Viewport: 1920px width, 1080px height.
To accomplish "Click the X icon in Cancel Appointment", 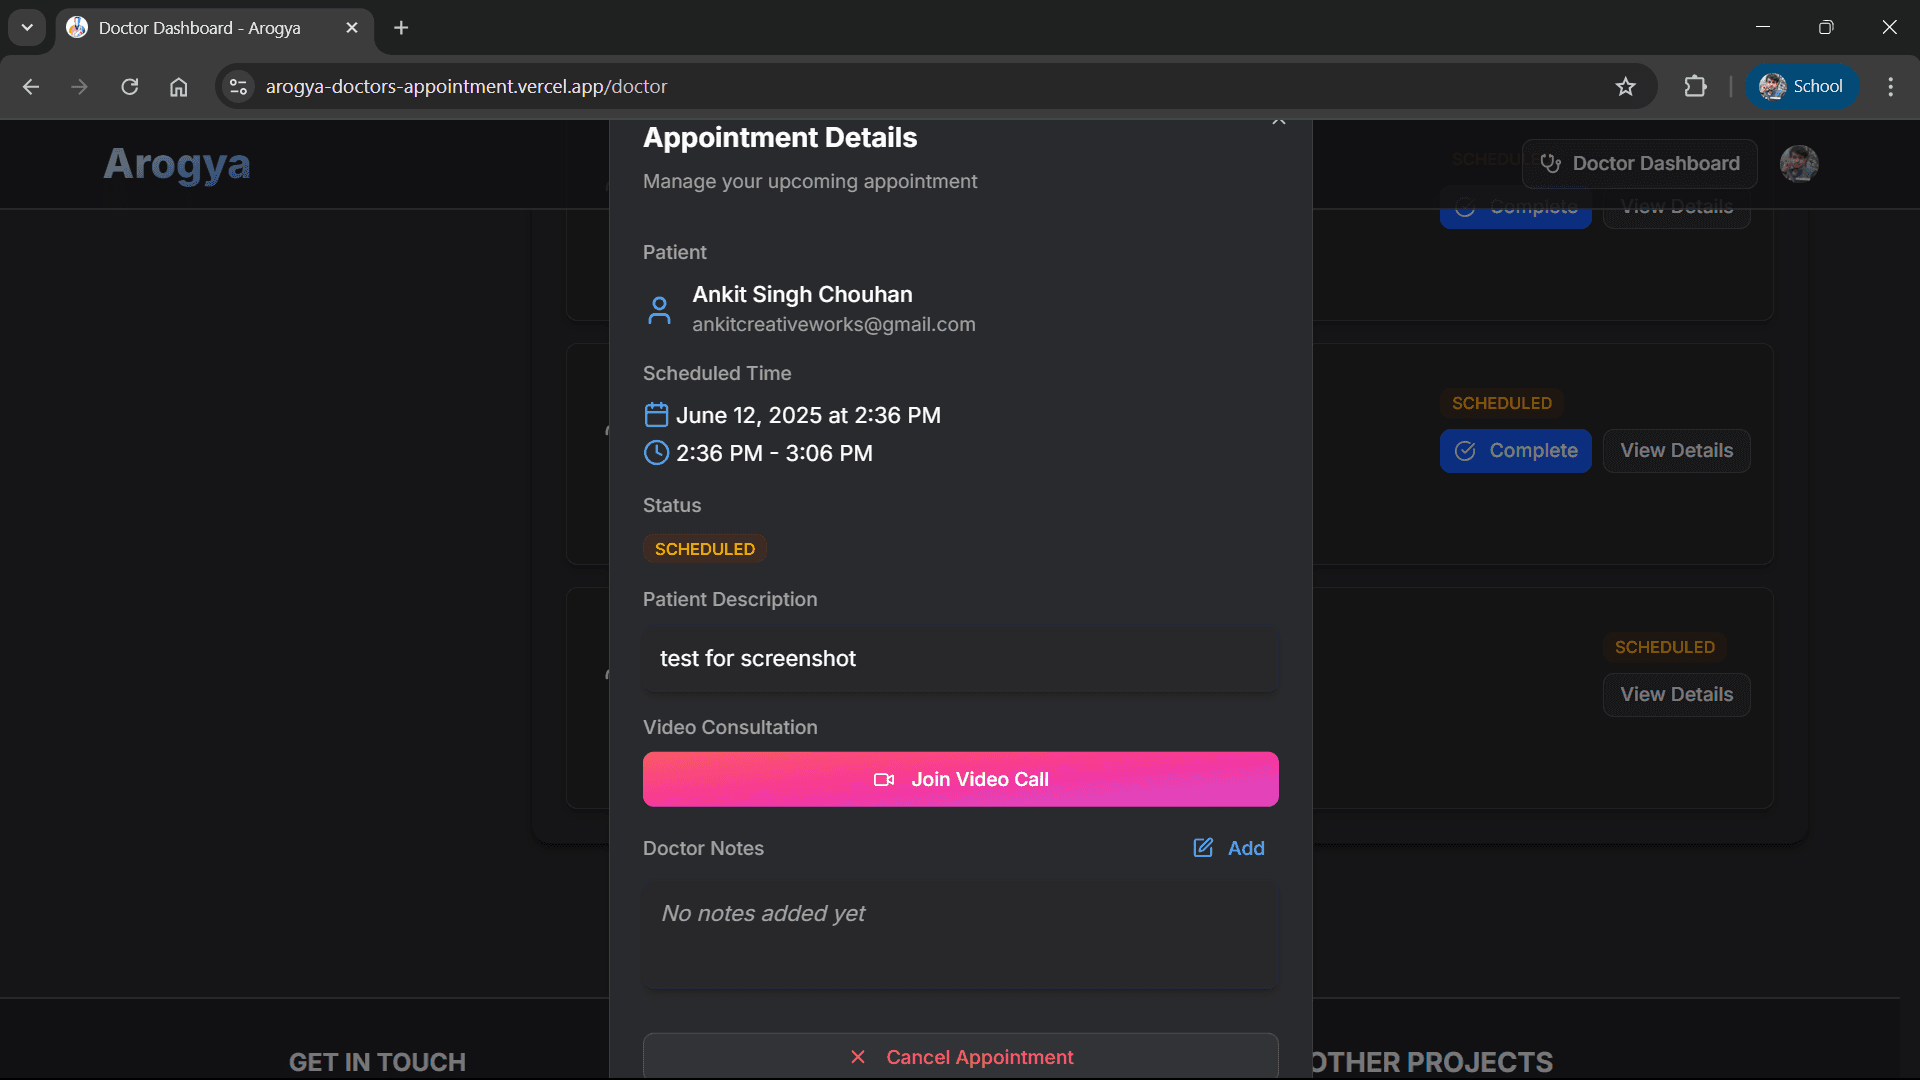I will (x=857, y=1057).
